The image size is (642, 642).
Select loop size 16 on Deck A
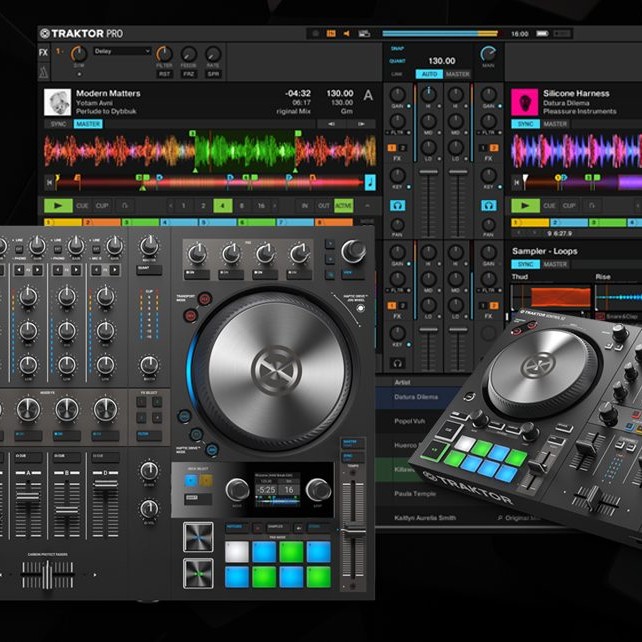pyautogui.click(x=261, y=206)
